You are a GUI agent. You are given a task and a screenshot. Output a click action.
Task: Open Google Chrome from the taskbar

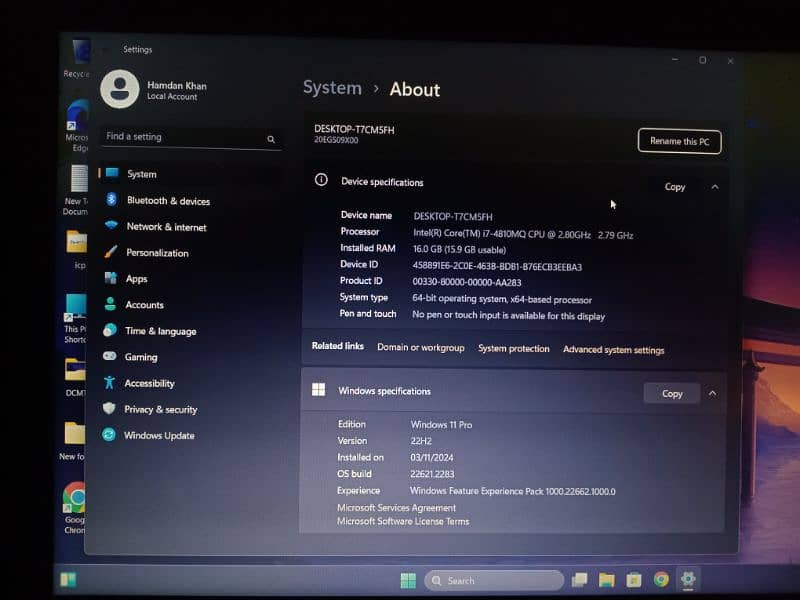tap(661, 579)
